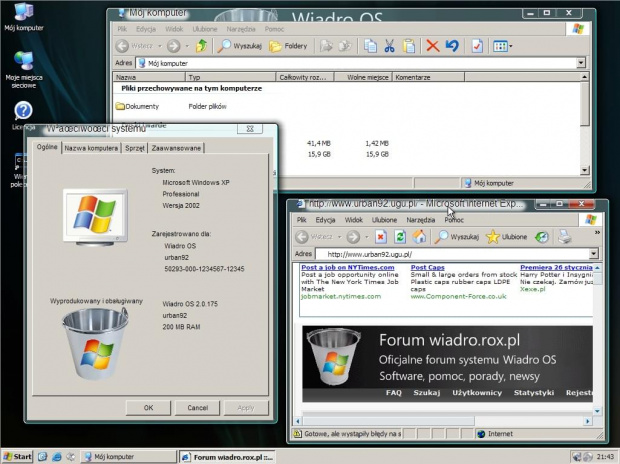Click the Mój komputer address field

(356, 63)
